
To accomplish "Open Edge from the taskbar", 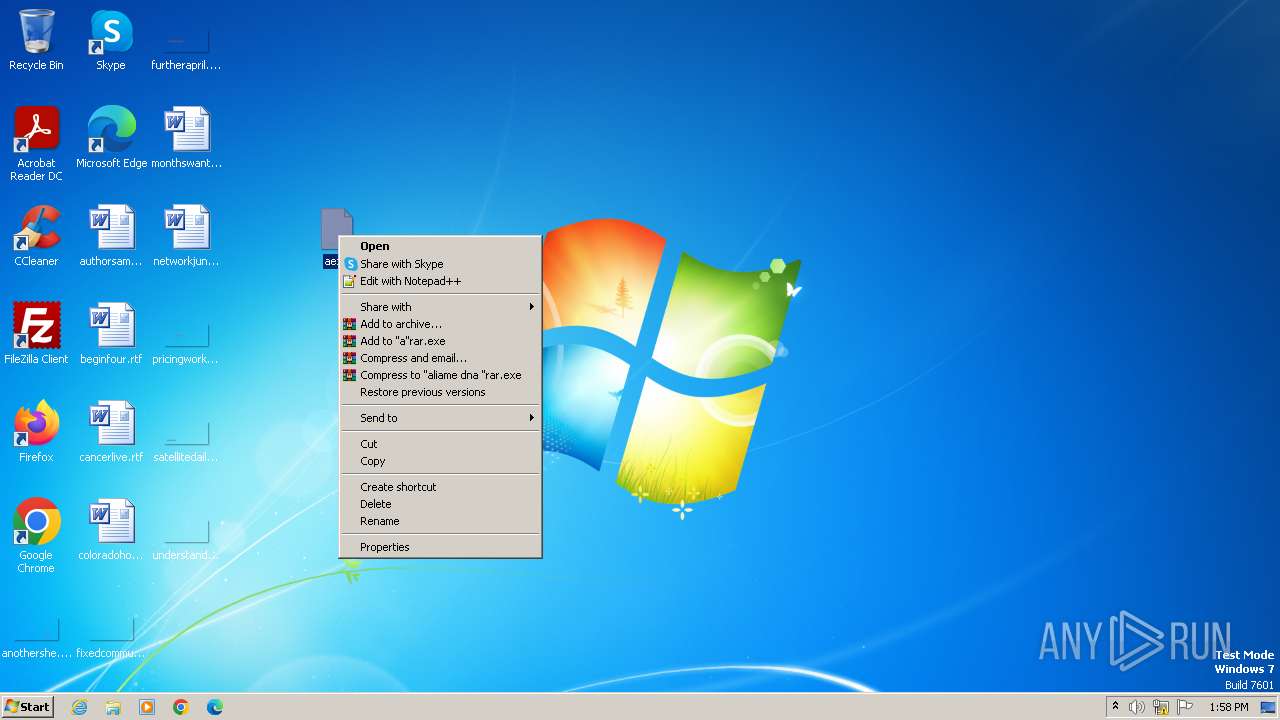I will point(215,707).
